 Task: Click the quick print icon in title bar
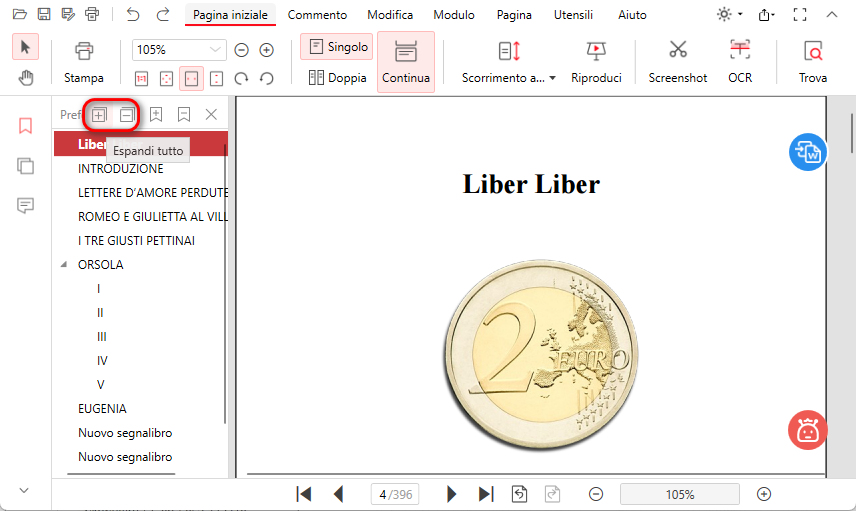(92, 14)
